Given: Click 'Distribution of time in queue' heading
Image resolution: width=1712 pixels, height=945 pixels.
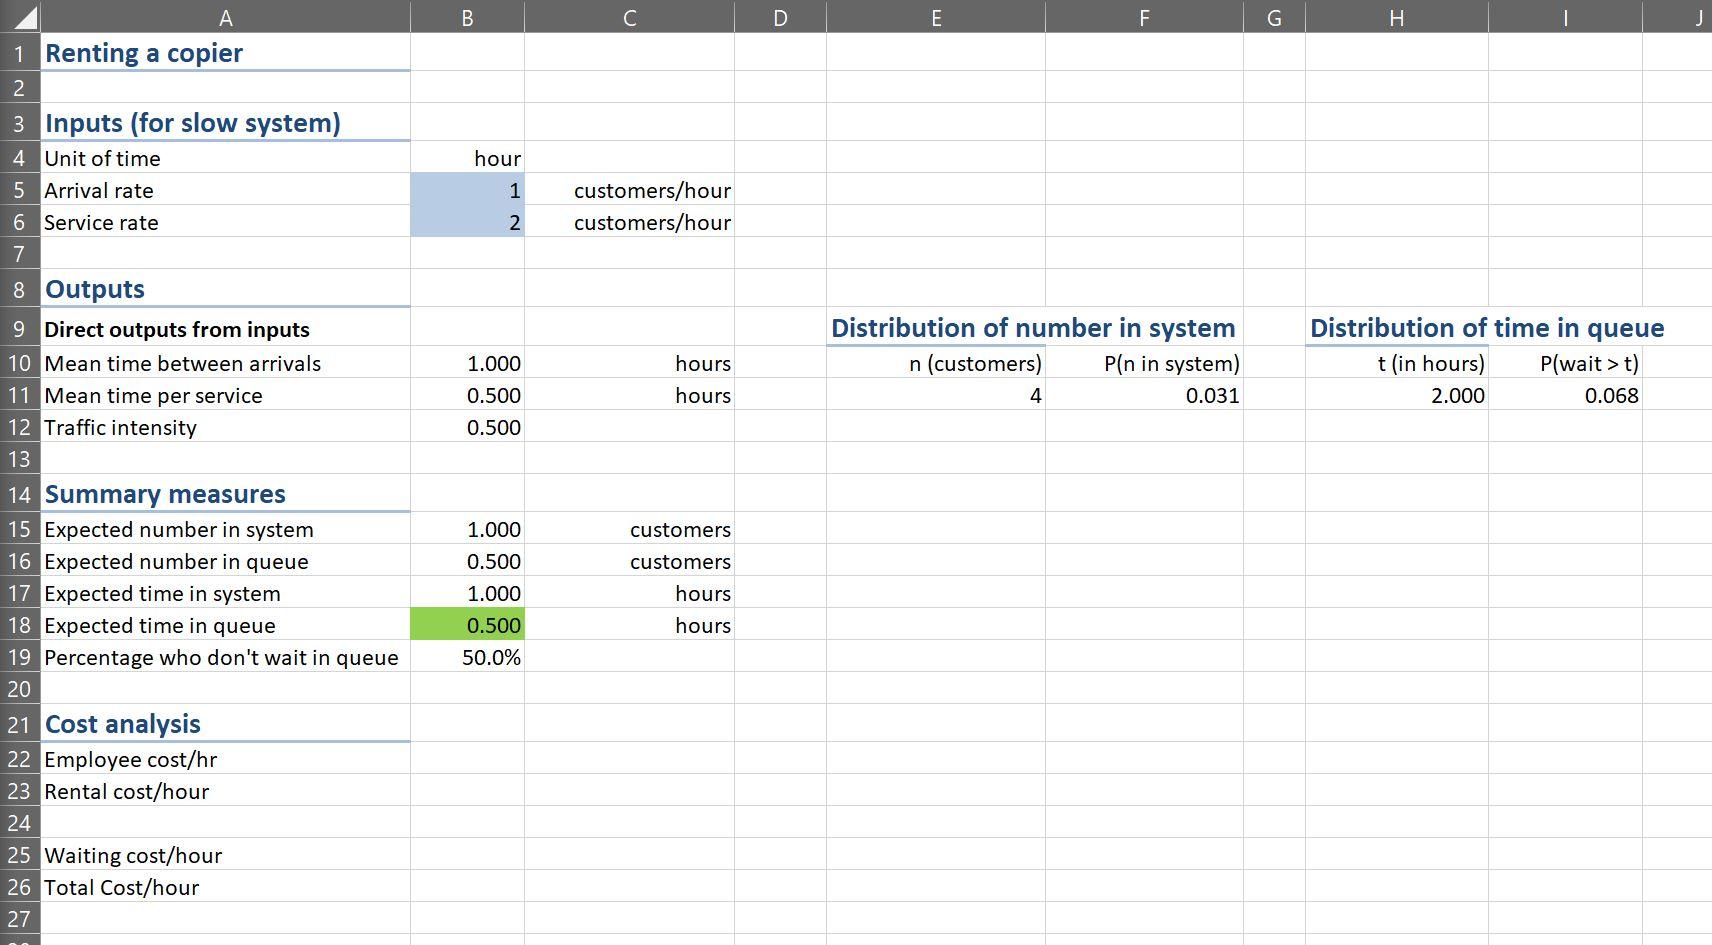Looking at the screenshot, I should (1487, 328).
